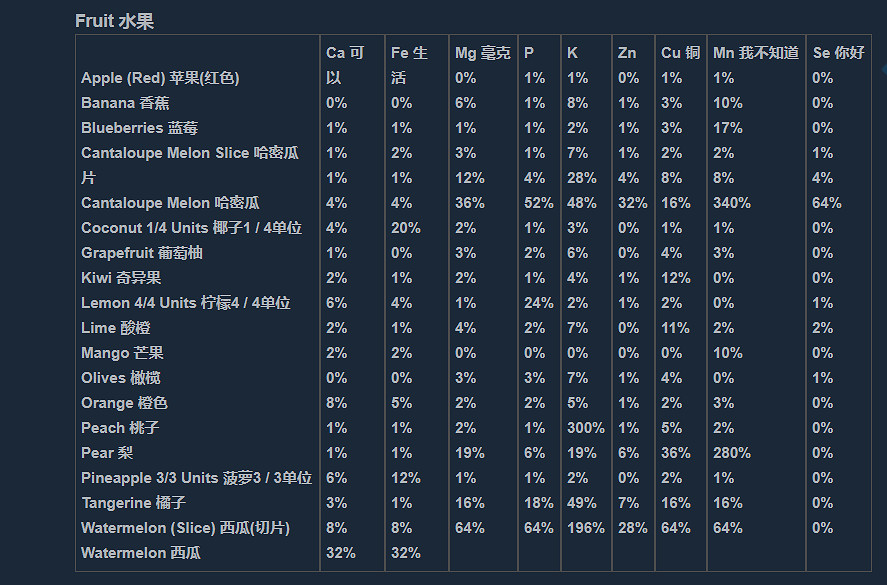
Task: Select the 'Lemon 4/4 Units' row label
Action: coord(186,303)
